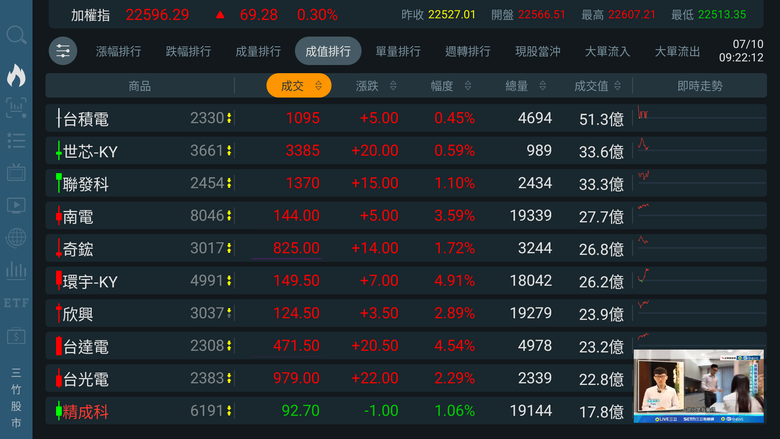This screenshot has width=780, height=439.
Task: Open the floating live video window
Action: click(698, 386)
